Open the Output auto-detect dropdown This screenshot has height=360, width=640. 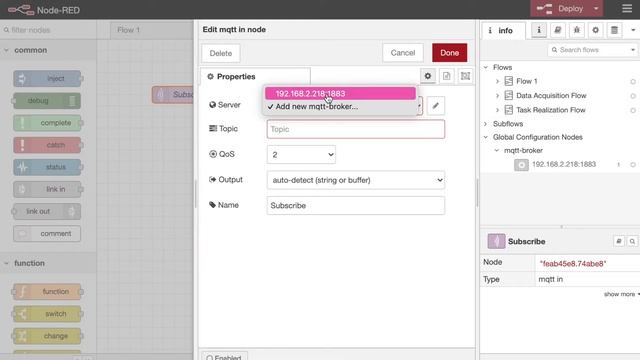point(356,180)
